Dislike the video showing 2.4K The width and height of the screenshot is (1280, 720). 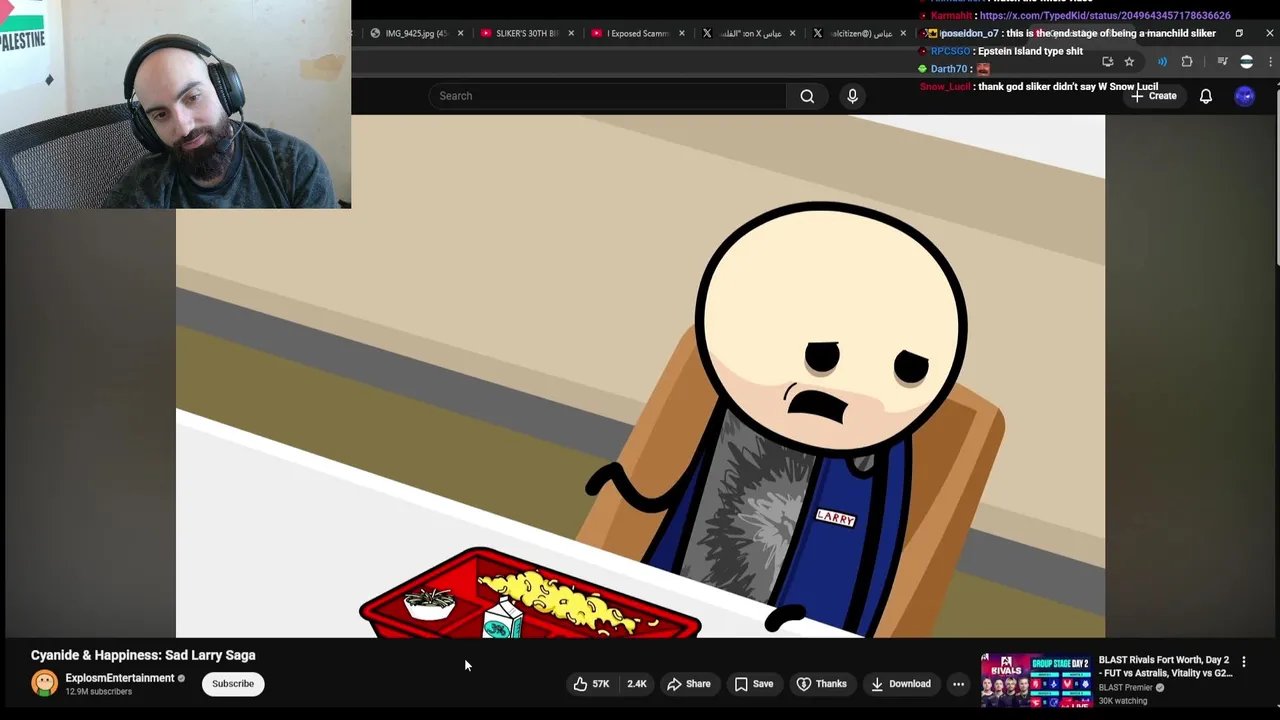(x=637, y=684)
